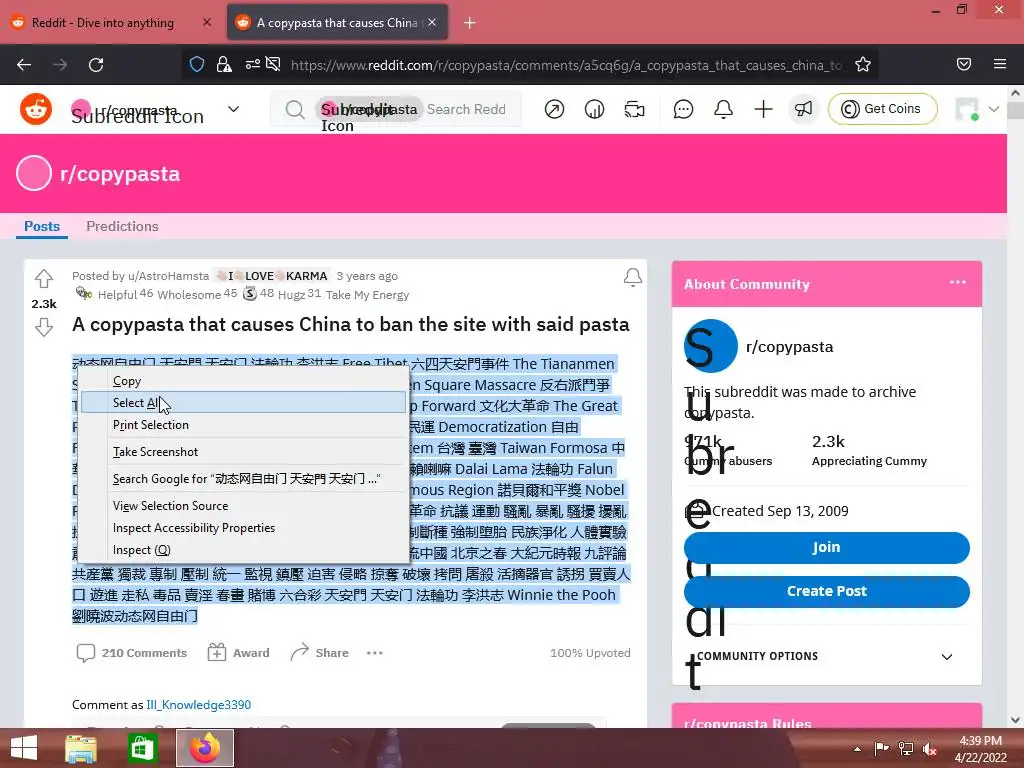Open the Ill_Knowledge3390 username link
The width and height of the screenshot is (1024, 768).
(x=199, y=705)
